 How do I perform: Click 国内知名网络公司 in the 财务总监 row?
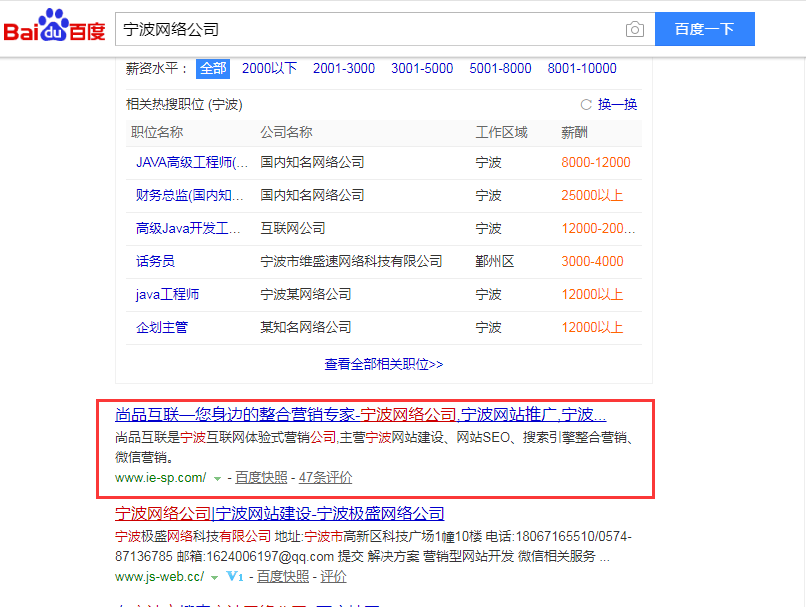coord(312,195)
